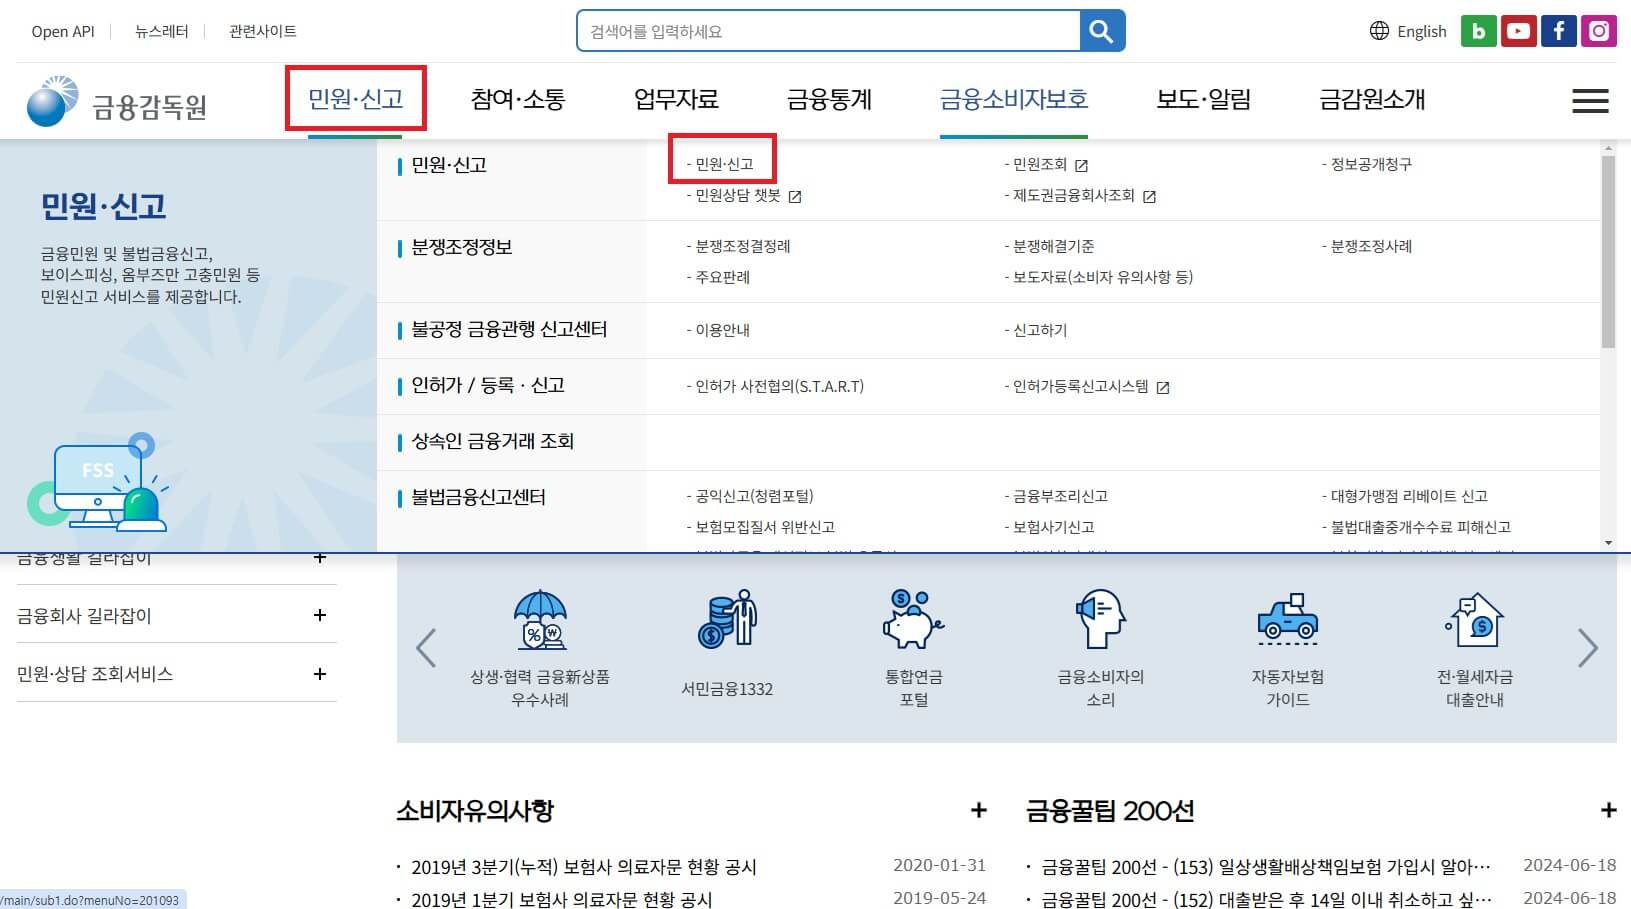Click the search magnifier icon
Image resolution: width=1631 pixels, height=909 pixels.
(x=1102, y=30)
